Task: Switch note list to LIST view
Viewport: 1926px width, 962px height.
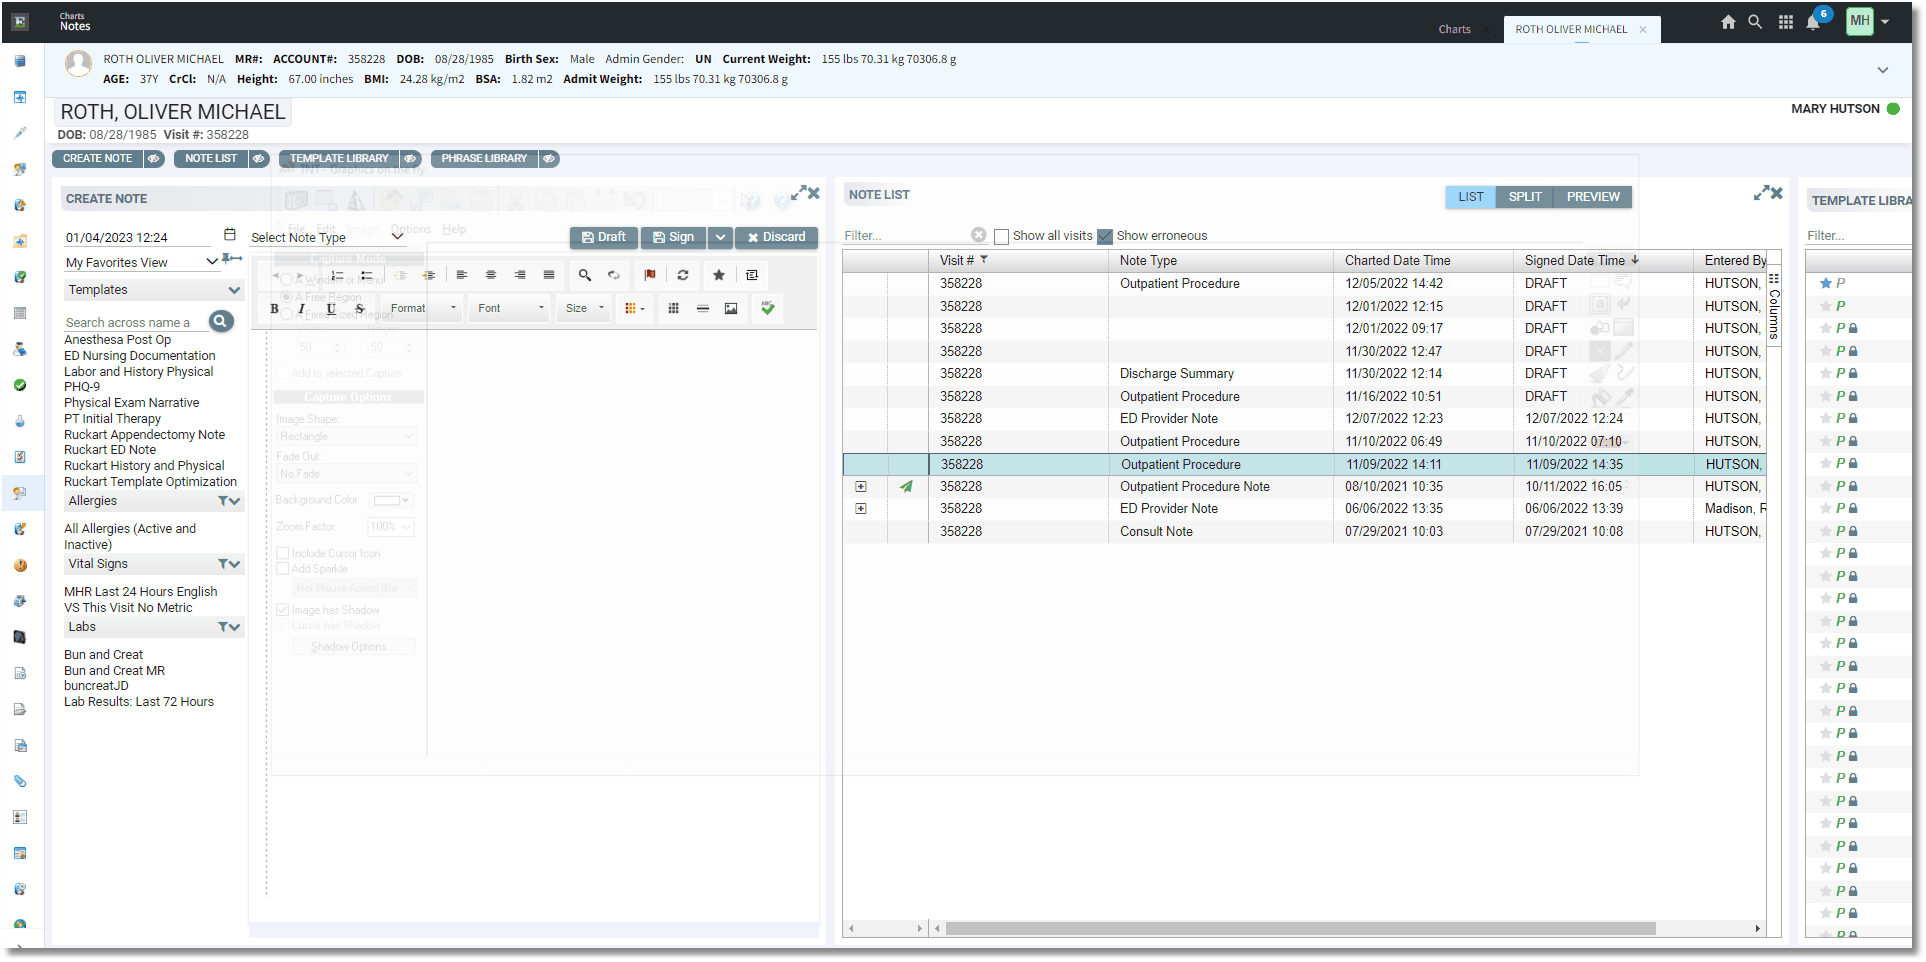Action: [x=1471, y=197]
